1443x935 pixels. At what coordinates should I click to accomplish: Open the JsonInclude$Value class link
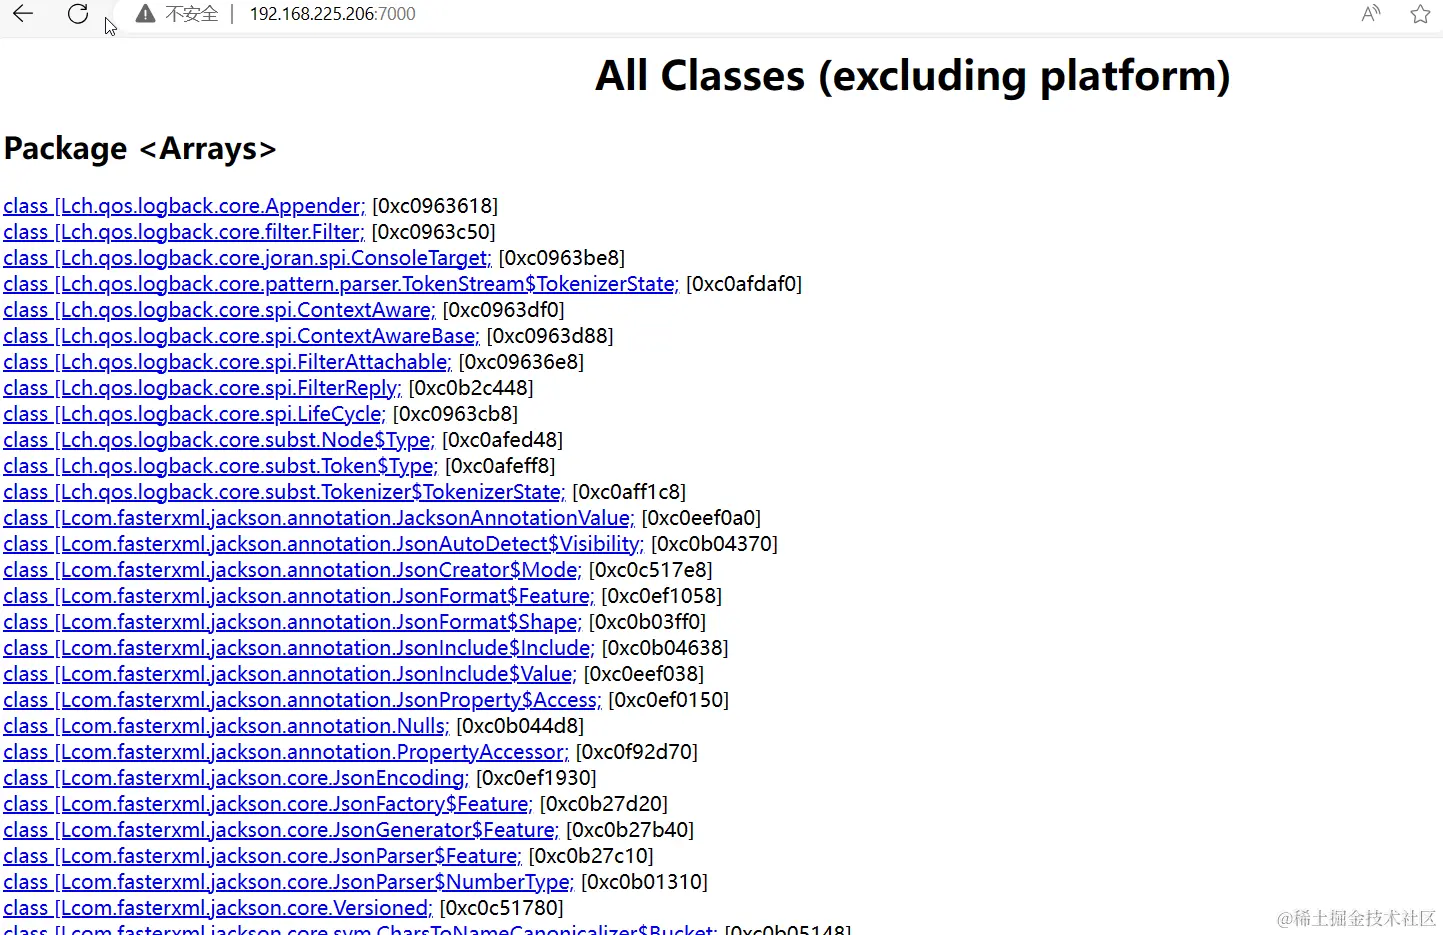(290, 674)
